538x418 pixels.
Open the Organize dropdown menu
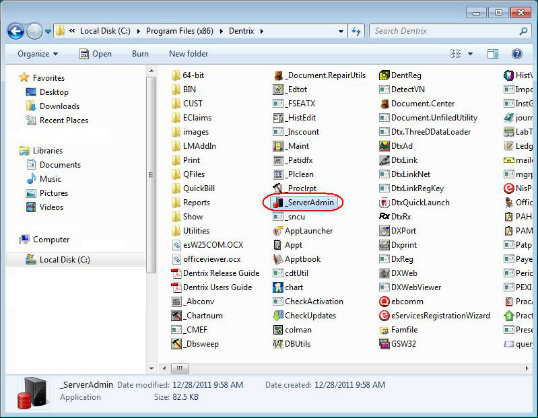(x=38, y=54)
